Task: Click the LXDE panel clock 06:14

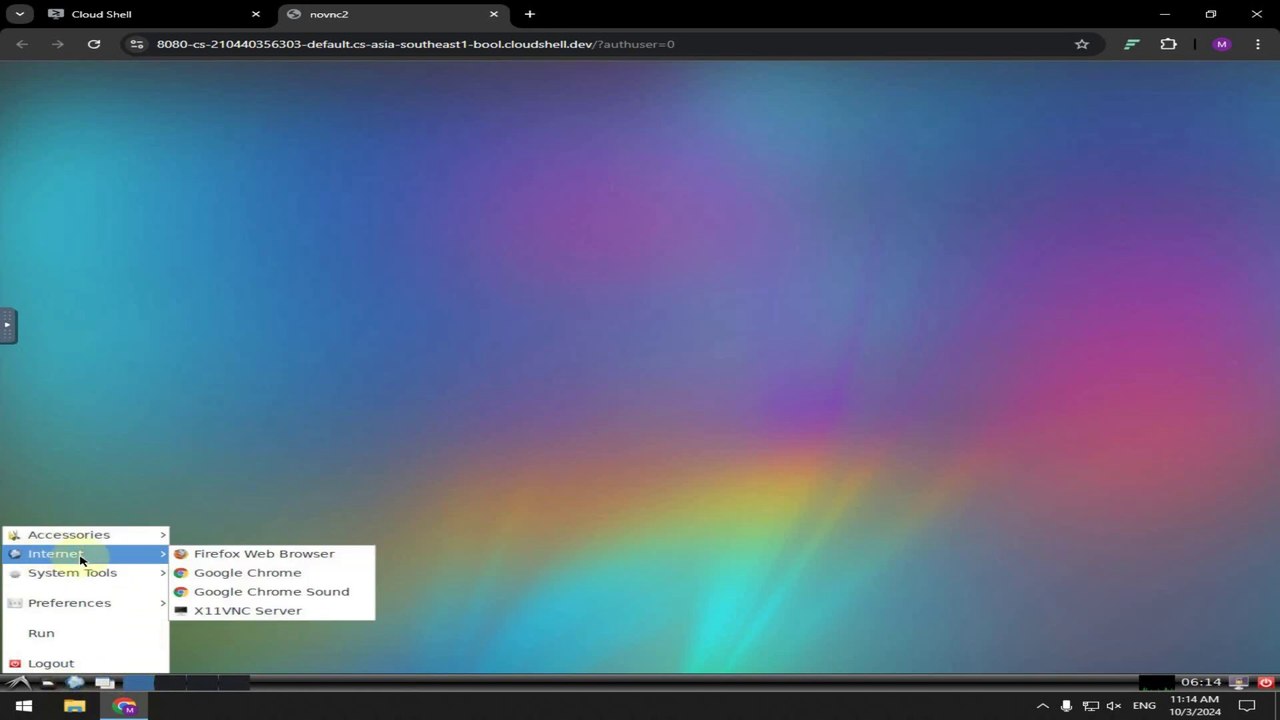Action: pos(1201,682)
